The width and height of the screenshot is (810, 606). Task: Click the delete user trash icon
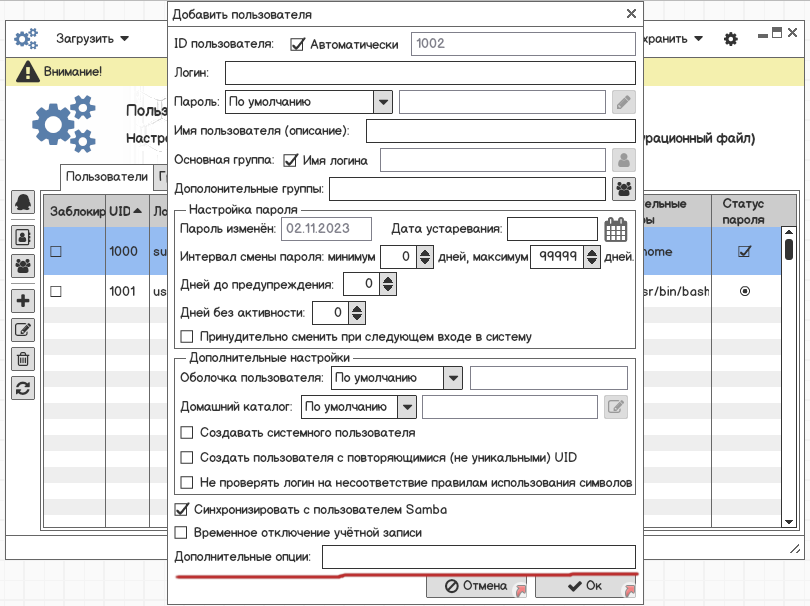pos(23,359)
